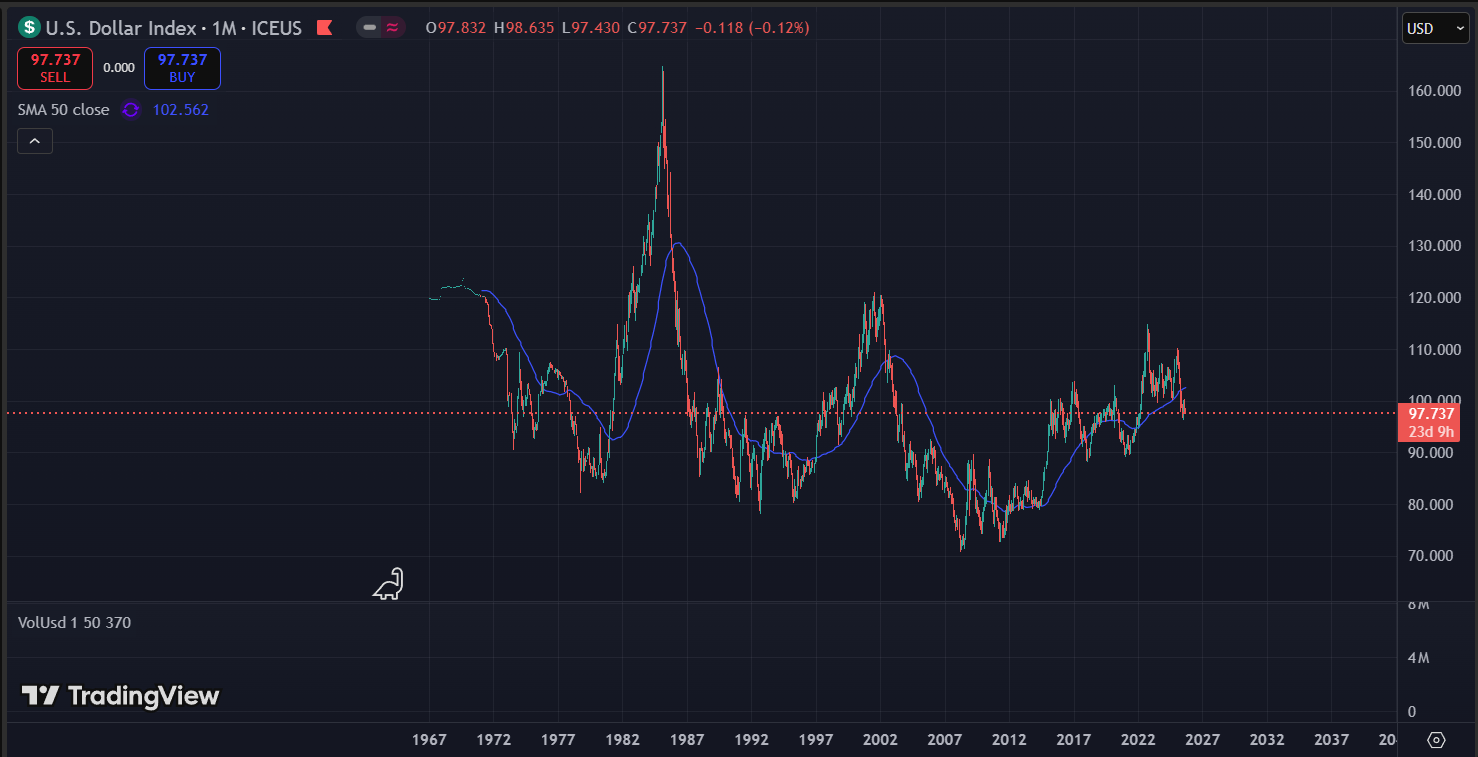Click the 4M volume axis label

[x=1418, y=658]
